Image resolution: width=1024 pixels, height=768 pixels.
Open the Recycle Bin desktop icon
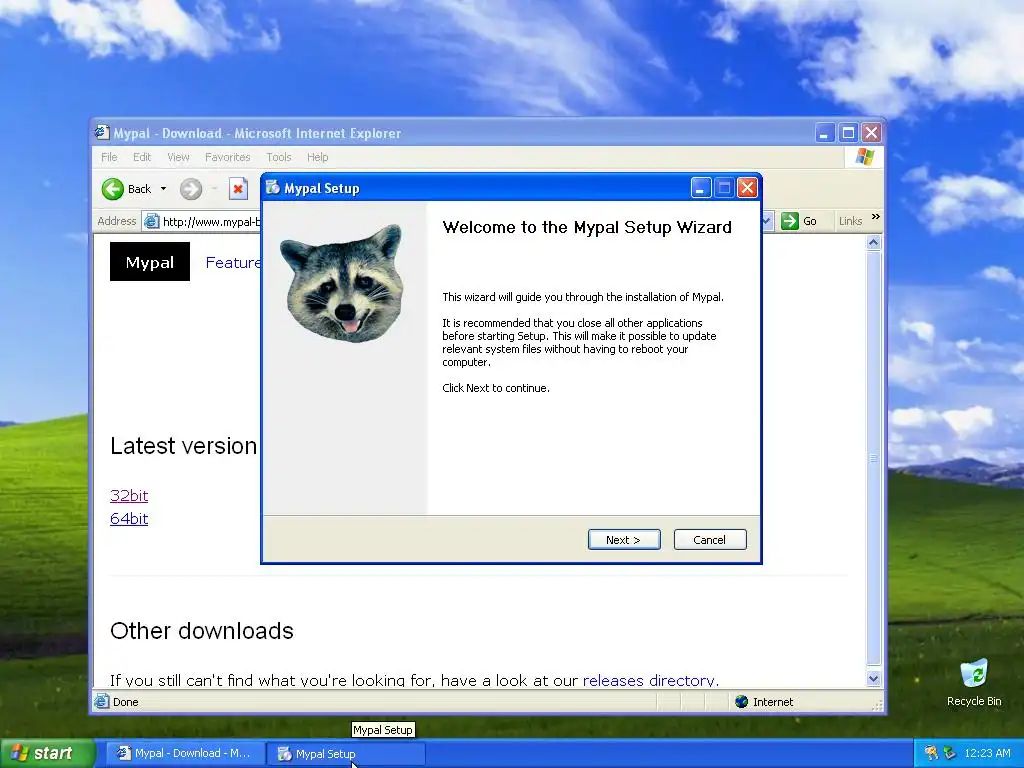click(x=974, y=682)
